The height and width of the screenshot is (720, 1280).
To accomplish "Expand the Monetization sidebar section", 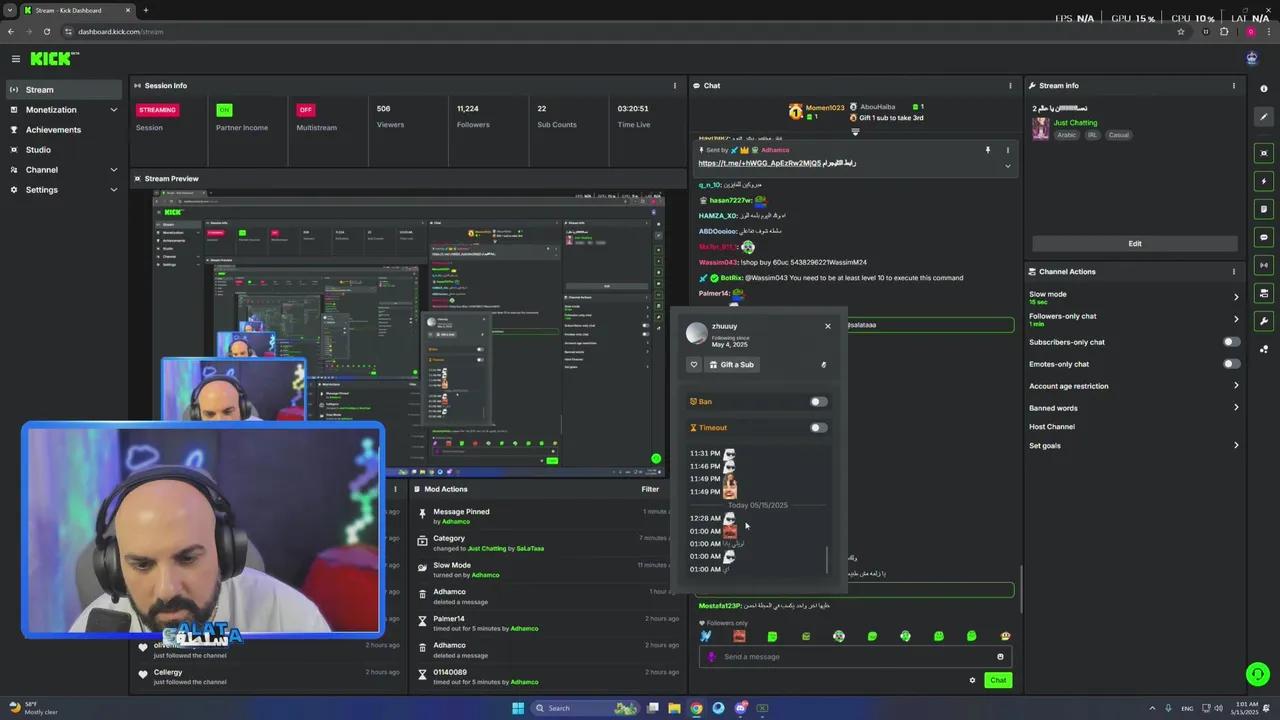I will tap(62, 110).
